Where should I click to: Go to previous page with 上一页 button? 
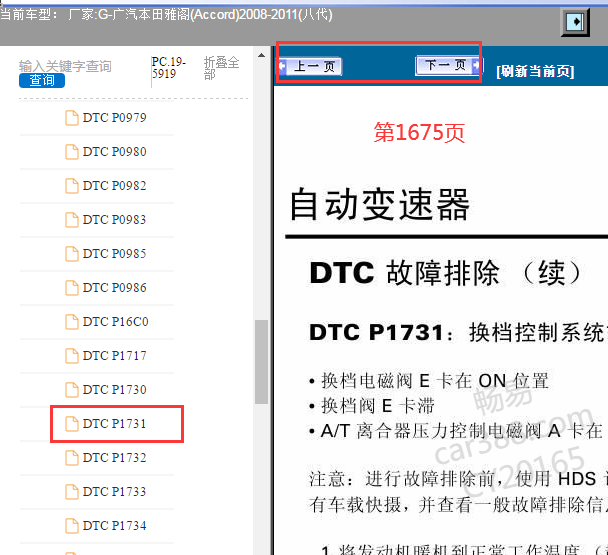(x=311, y=67)
